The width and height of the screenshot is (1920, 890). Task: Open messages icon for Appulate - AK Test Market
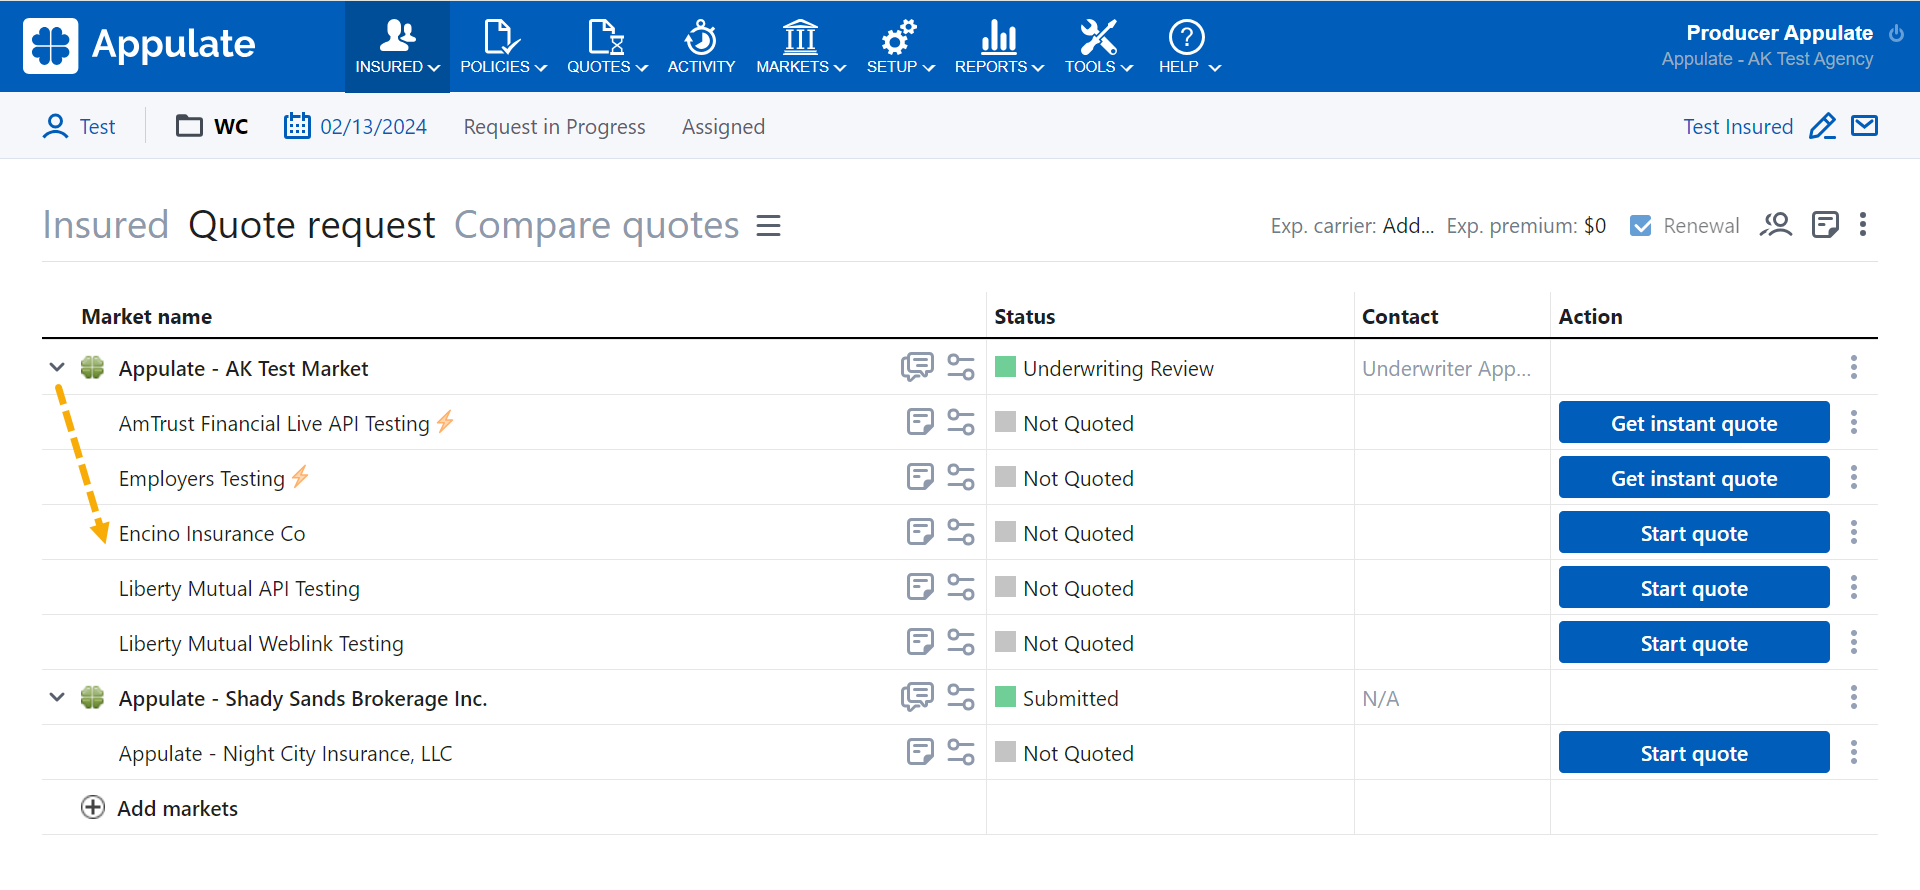916,367
